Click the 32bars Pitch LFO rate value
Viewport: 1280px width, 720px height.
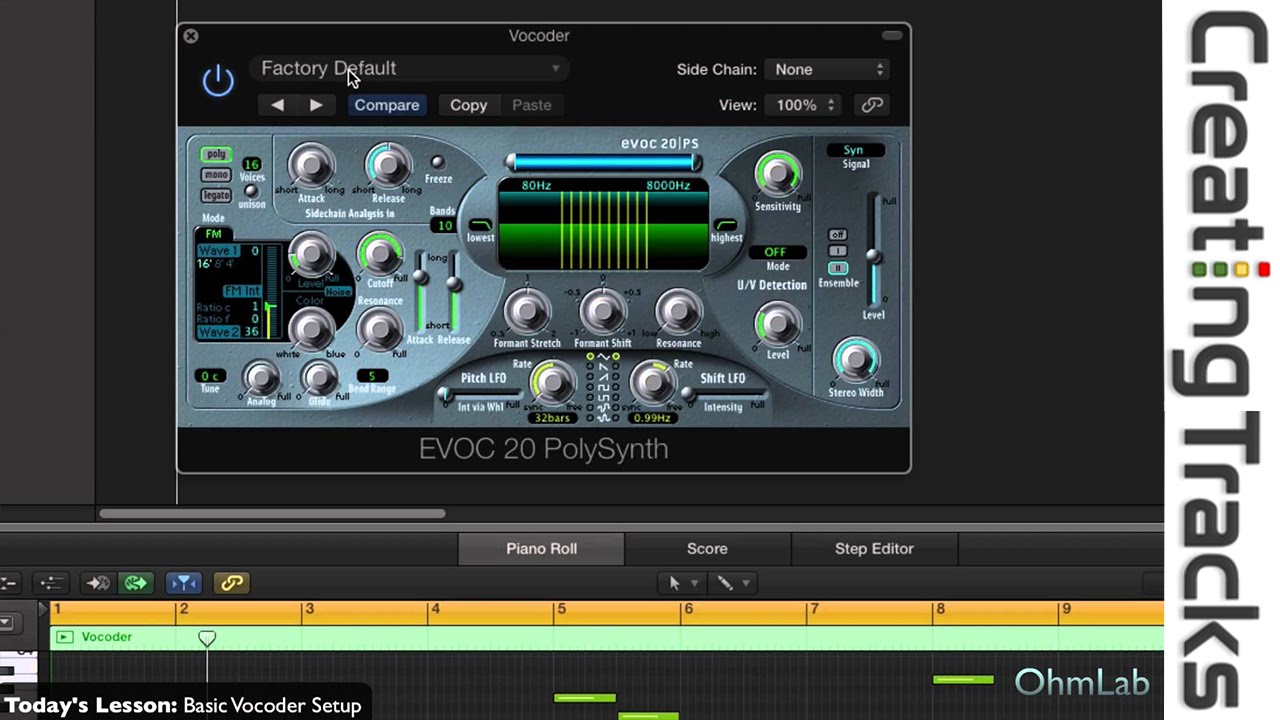(x=551, y=418)
